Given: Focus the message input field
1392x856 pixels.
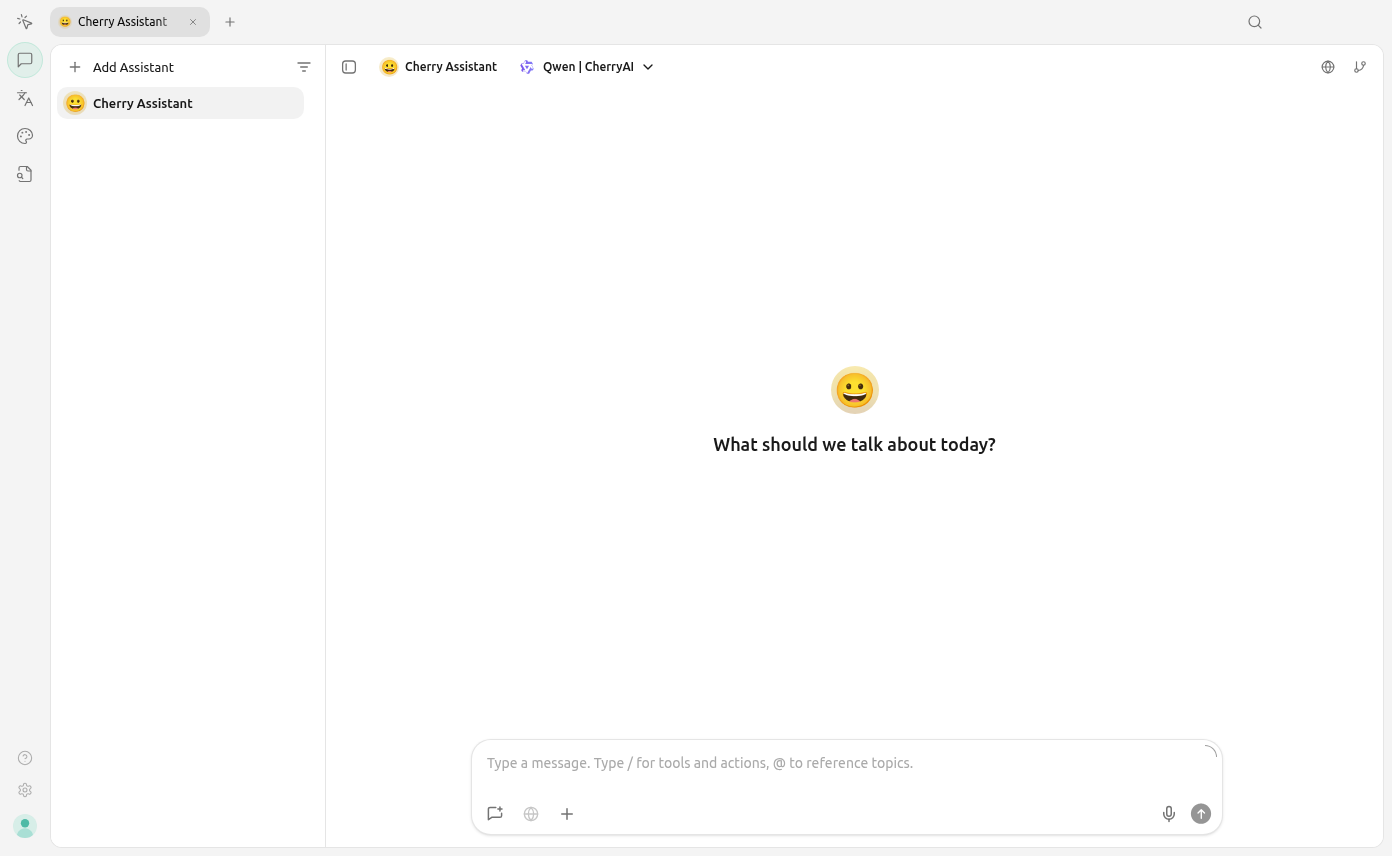Looking at the screenshot, I should coord(846,763).
